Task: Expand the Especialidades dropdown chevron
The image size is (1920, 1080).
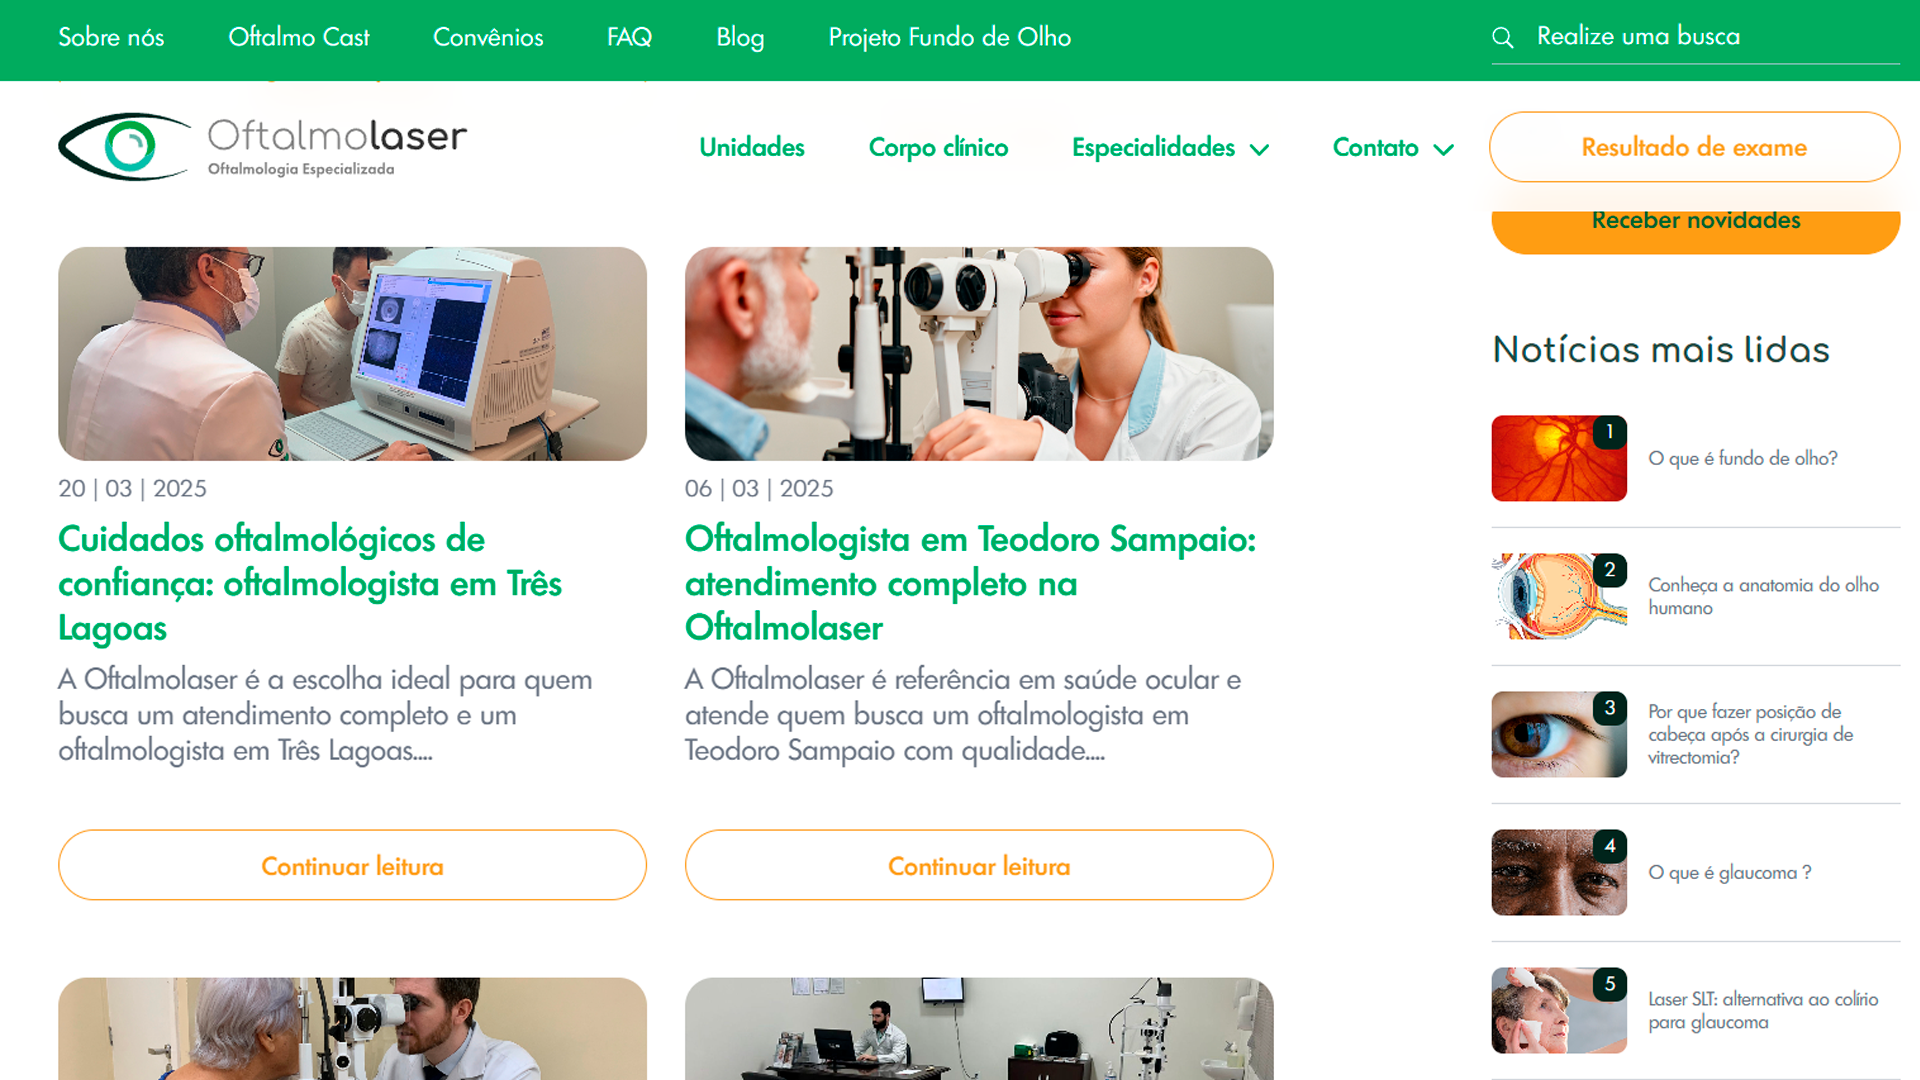Action: (1260, 150)
